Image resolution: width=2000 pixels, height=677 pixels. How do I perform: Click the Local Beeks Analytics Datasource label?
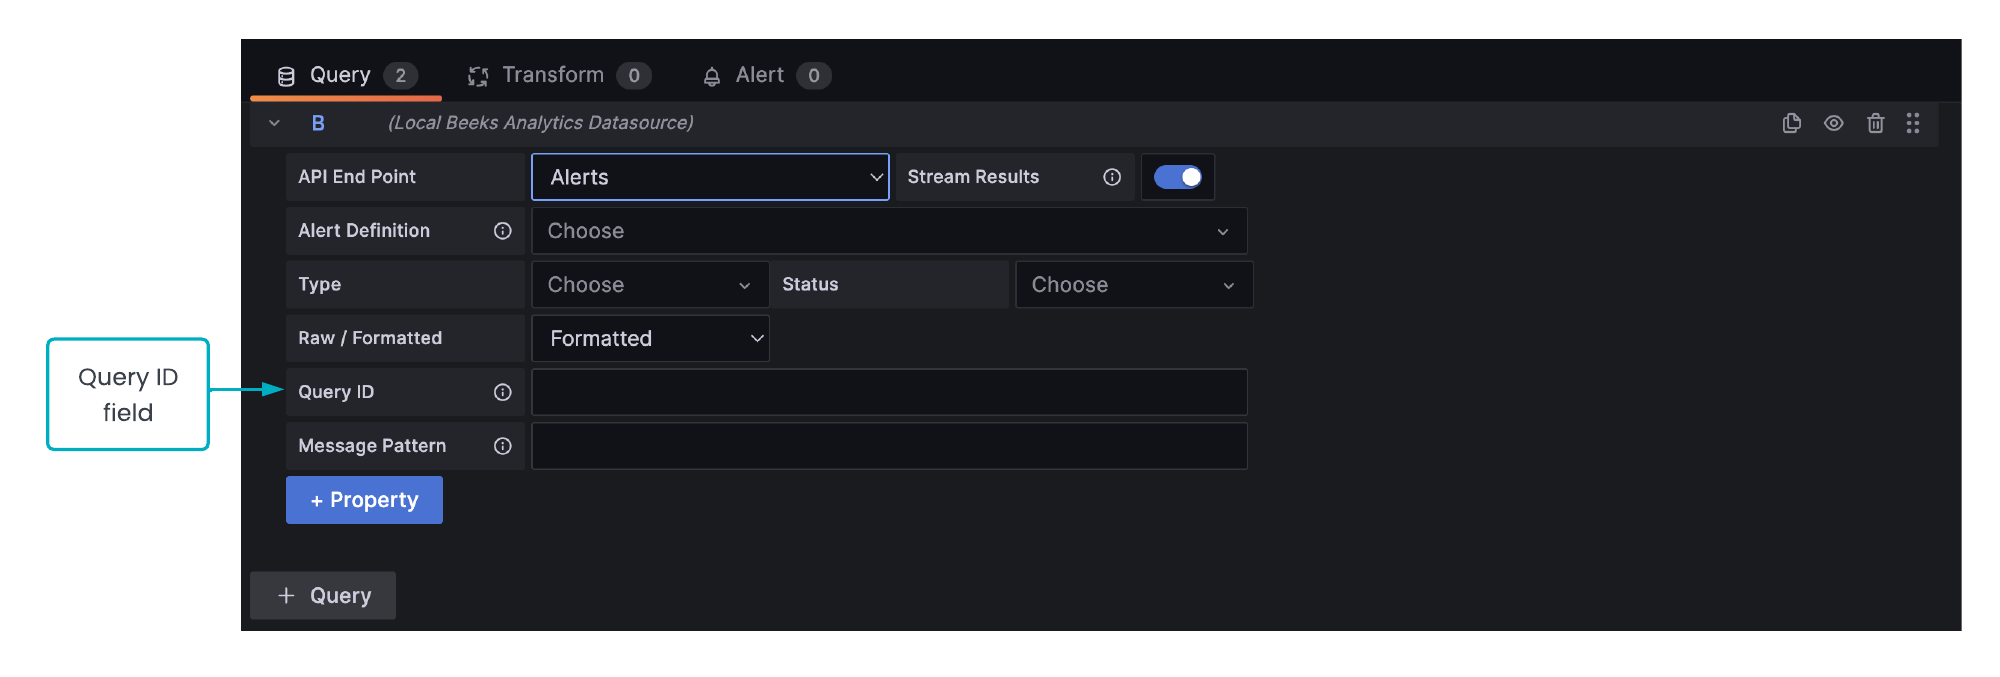[x=540, y=123]
